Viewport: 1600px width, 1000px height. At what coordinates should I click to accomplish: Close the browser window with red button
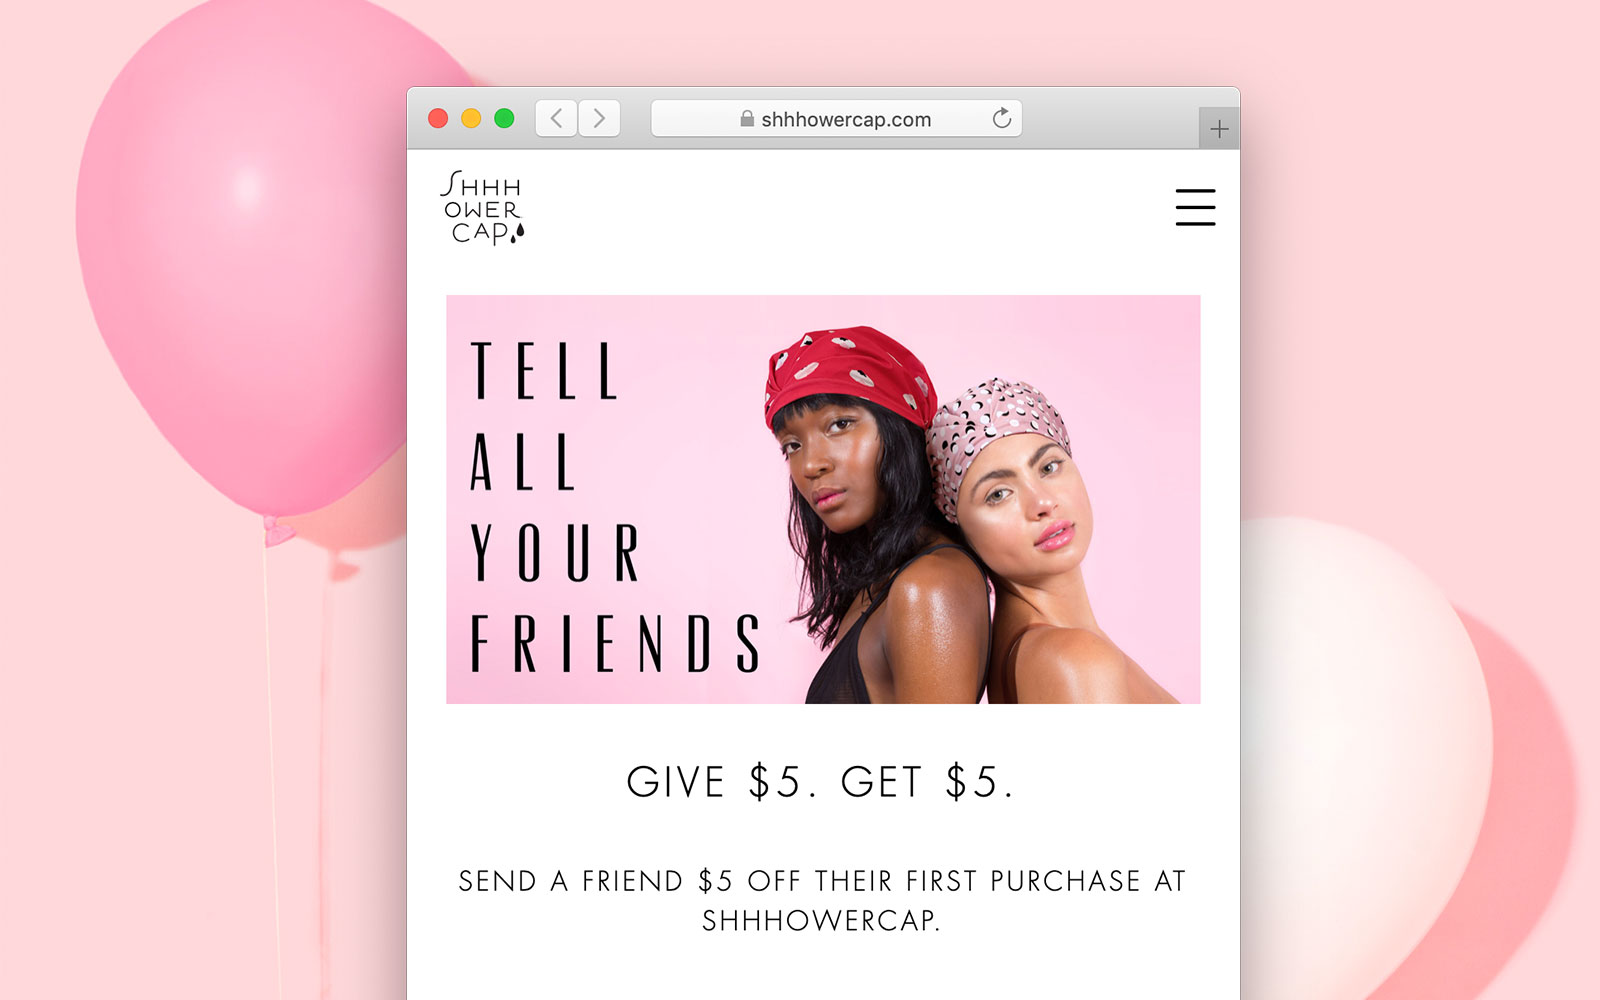438,118
